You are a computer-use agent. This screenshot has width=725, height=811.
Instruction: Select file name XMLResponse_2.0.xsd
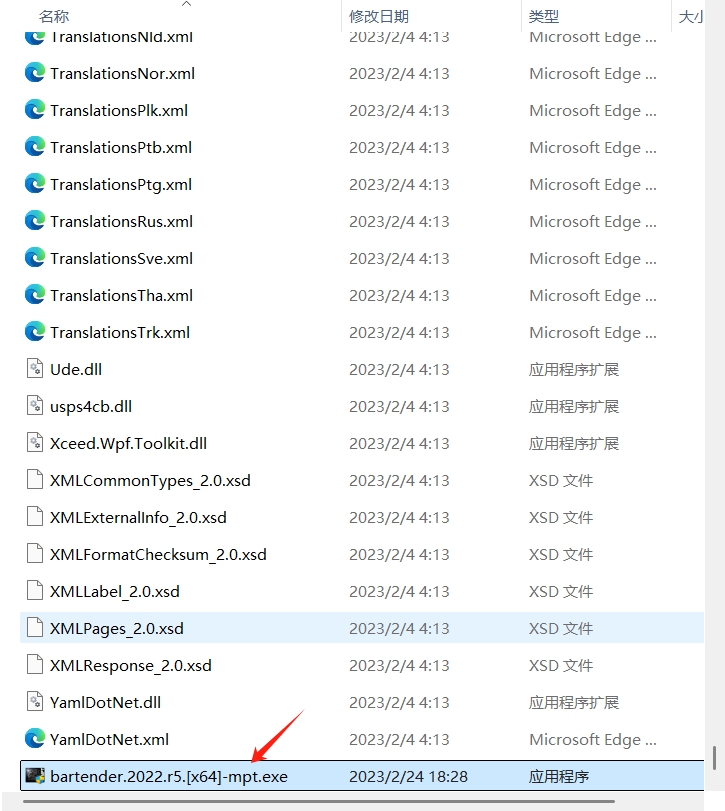(x=131, y=665)
